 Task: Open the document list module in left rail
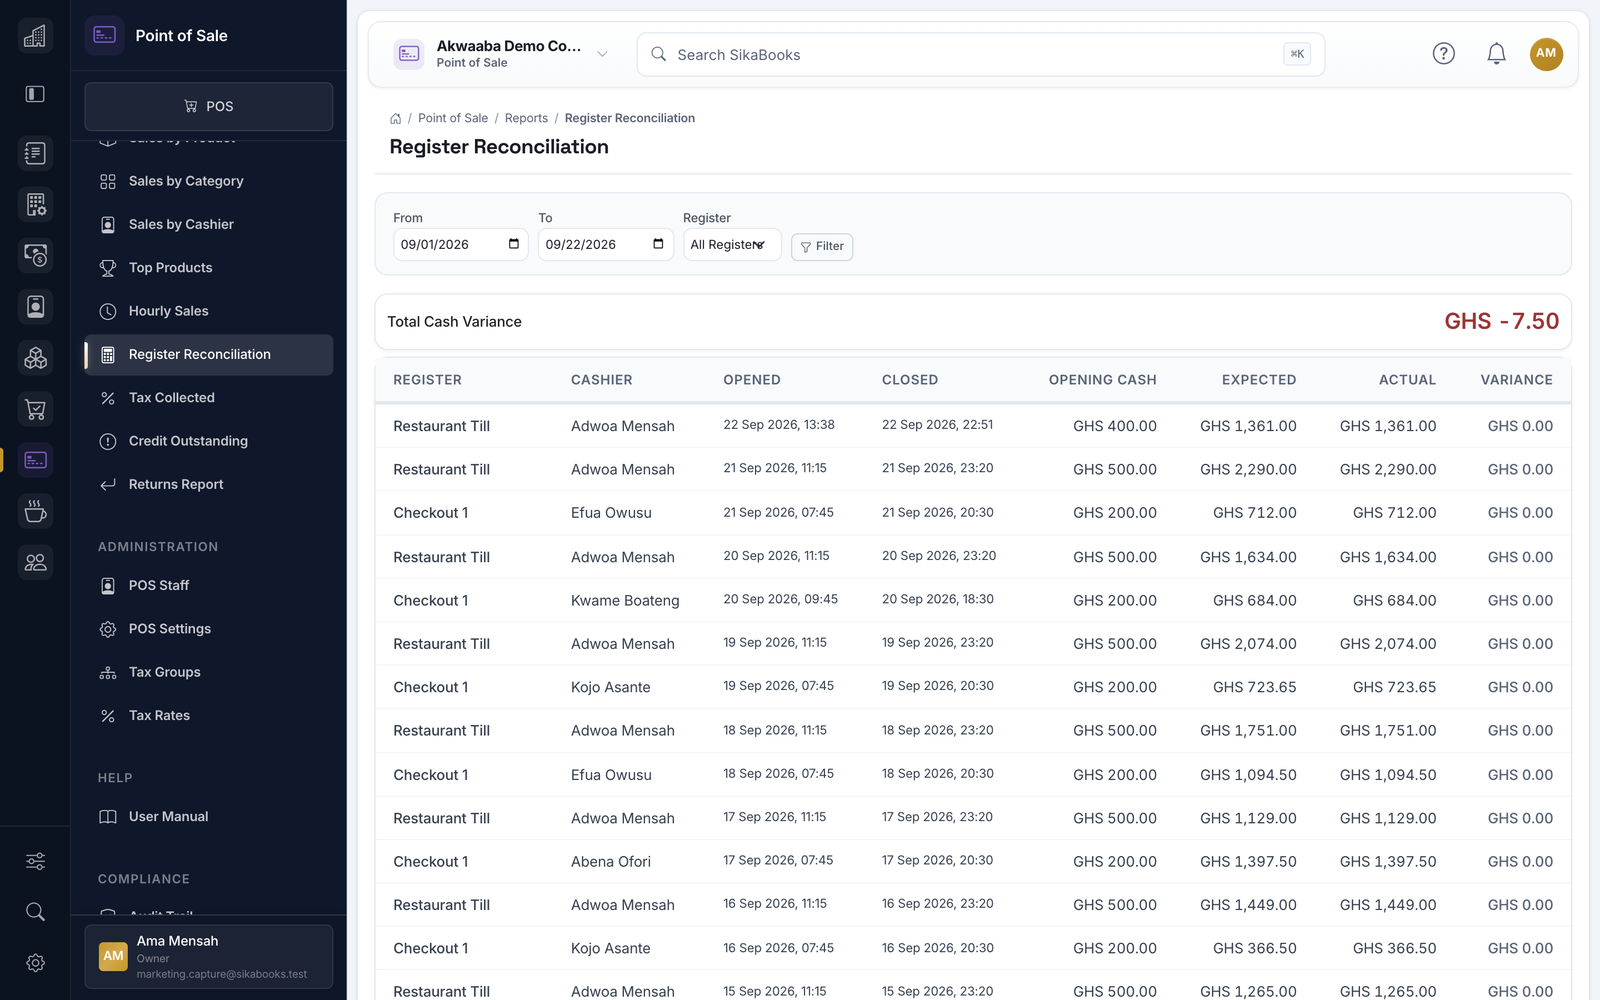[35, 153]
